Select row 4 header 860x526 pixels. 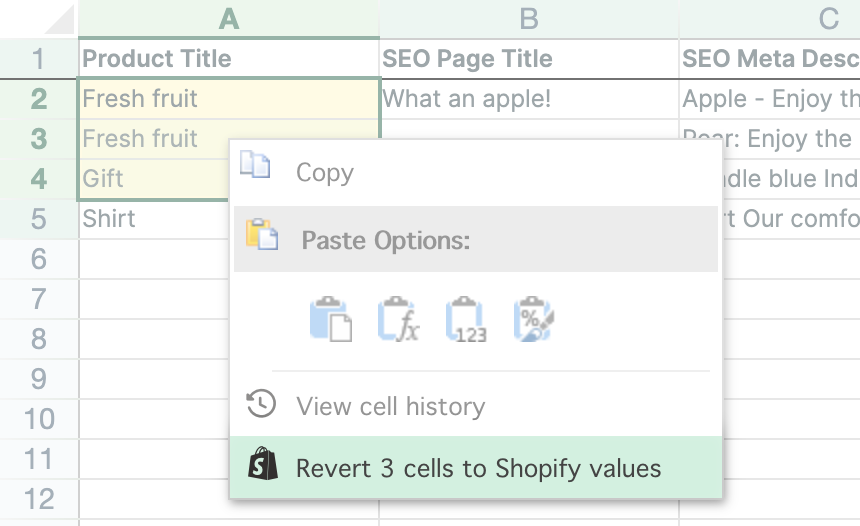(38, 179)
